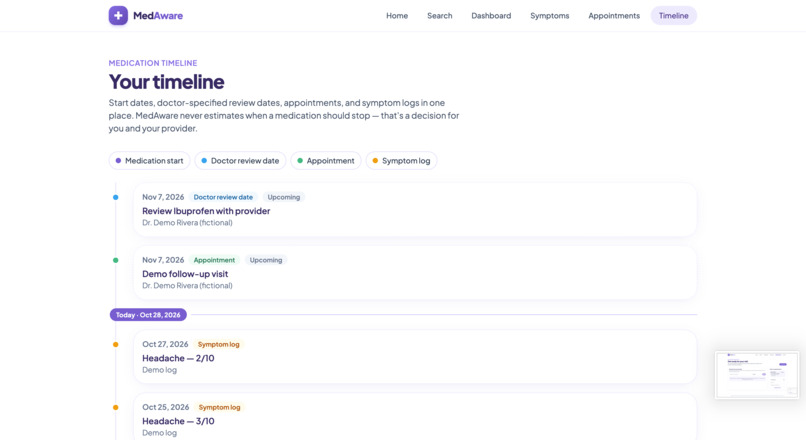
Task: Open the Appointments nav item
Action: pos(614,15)
